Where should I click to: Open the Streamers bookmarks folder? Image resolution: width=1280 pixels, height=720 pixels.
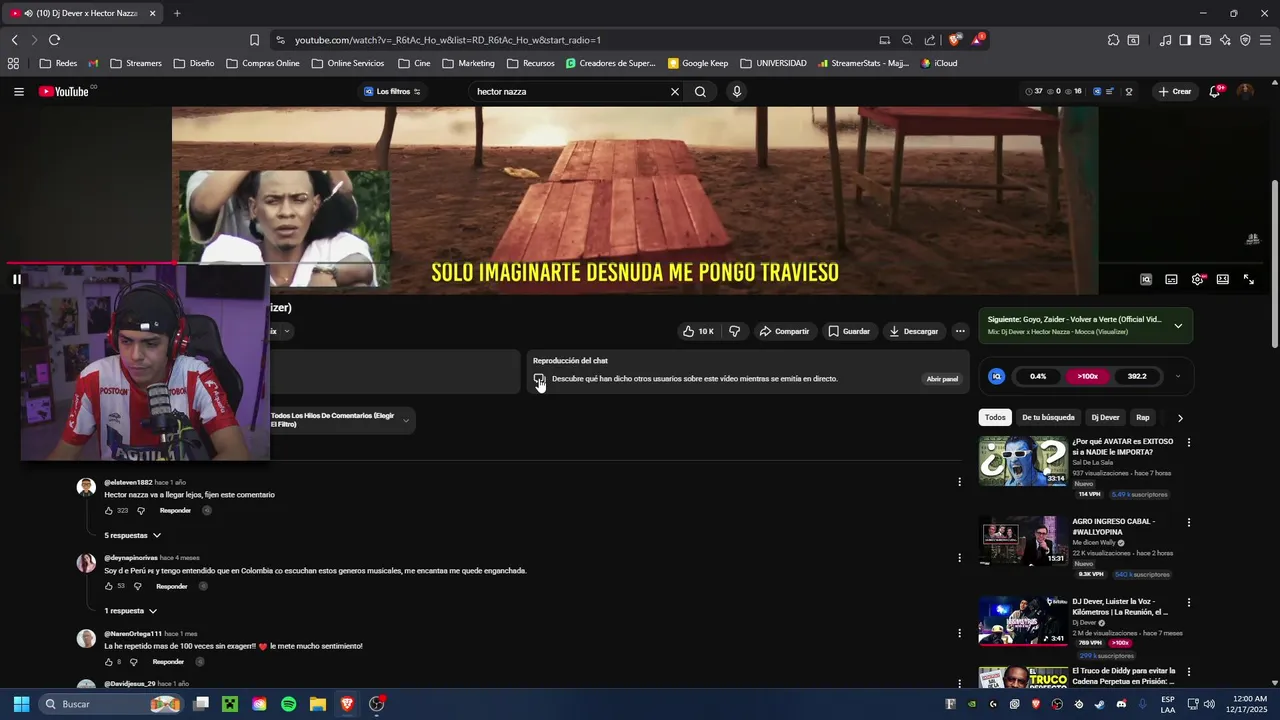point(136,63)
